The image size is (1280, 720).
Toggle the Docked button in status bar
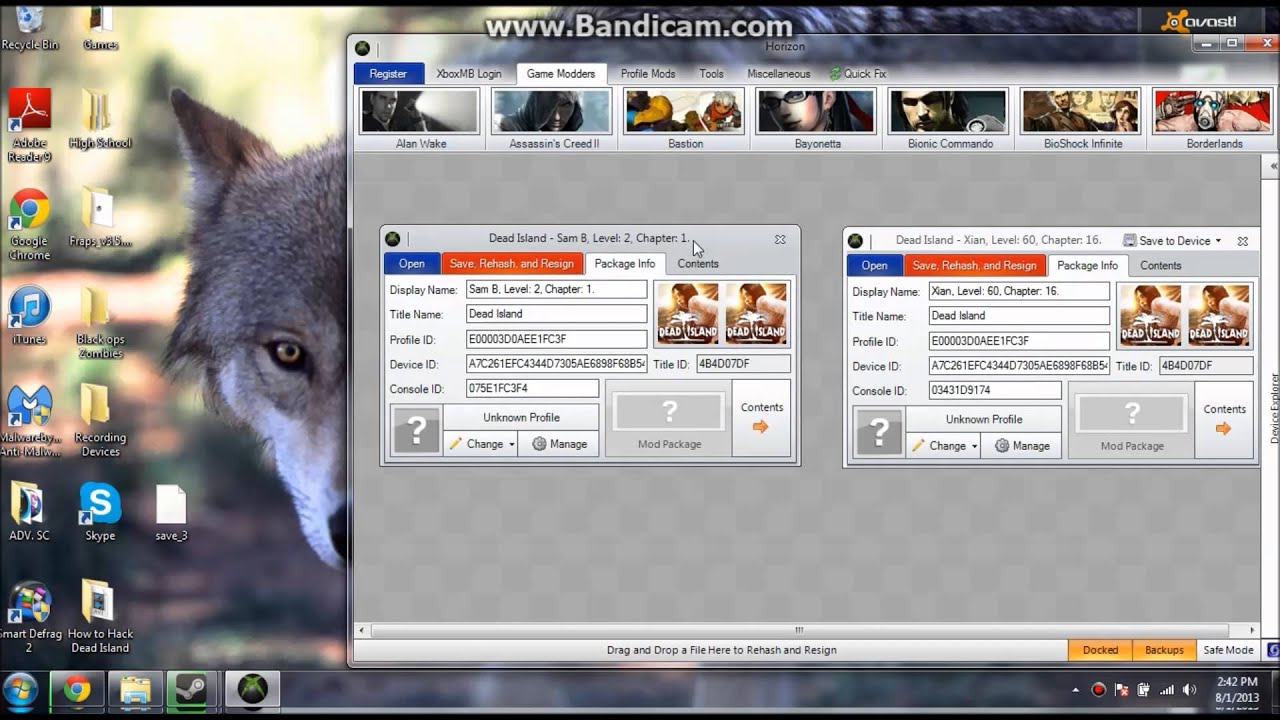pos(1100,650)
